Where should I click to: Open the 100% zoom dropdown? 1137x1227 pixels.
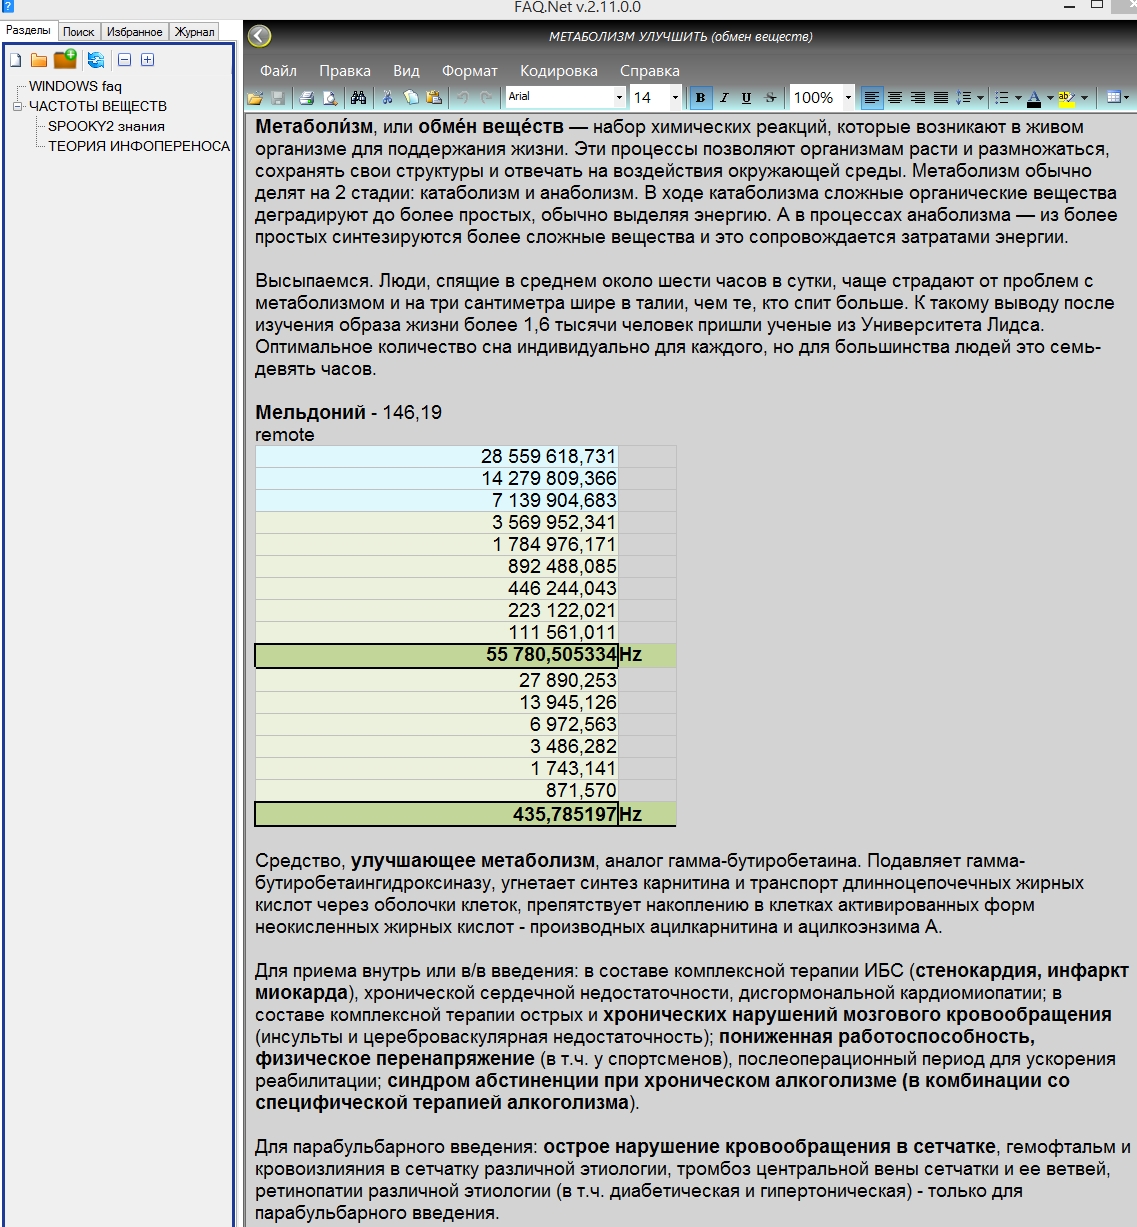848,97
